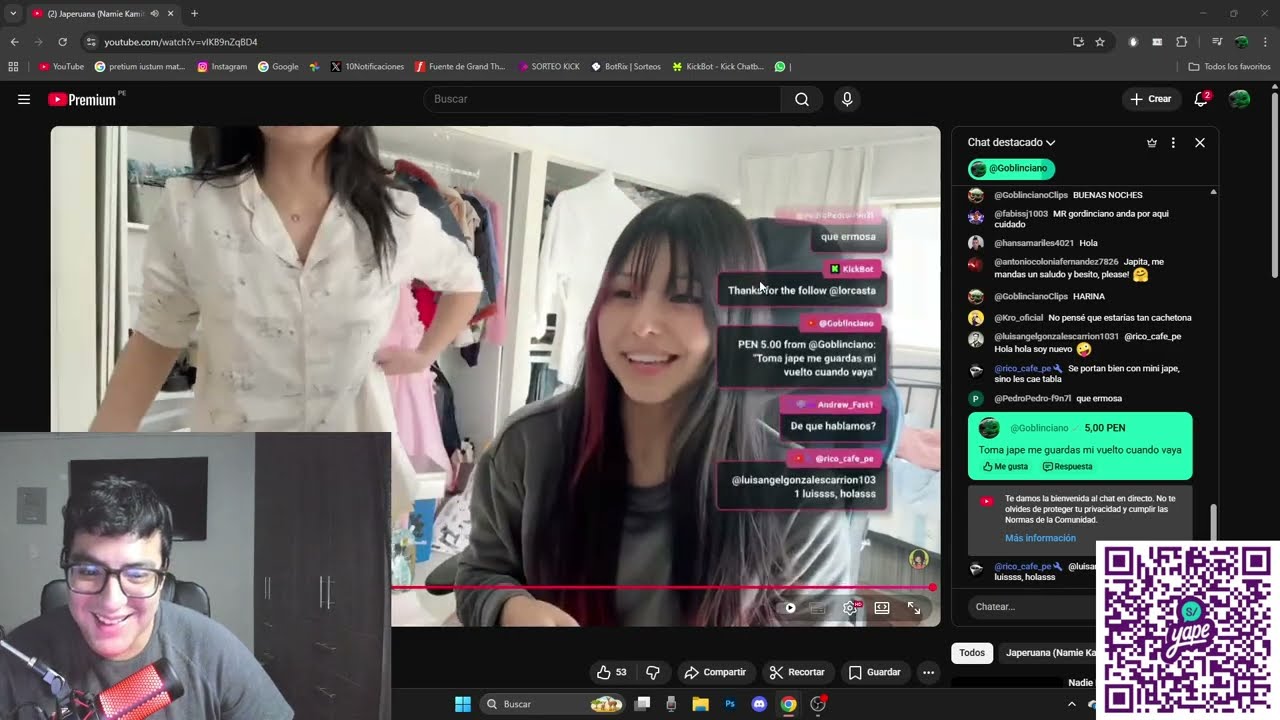Image resolution: width=1280 pixels, height=720 pixels.
Task: Open Discord from the taskbar
Action: [x=759, y=704]
